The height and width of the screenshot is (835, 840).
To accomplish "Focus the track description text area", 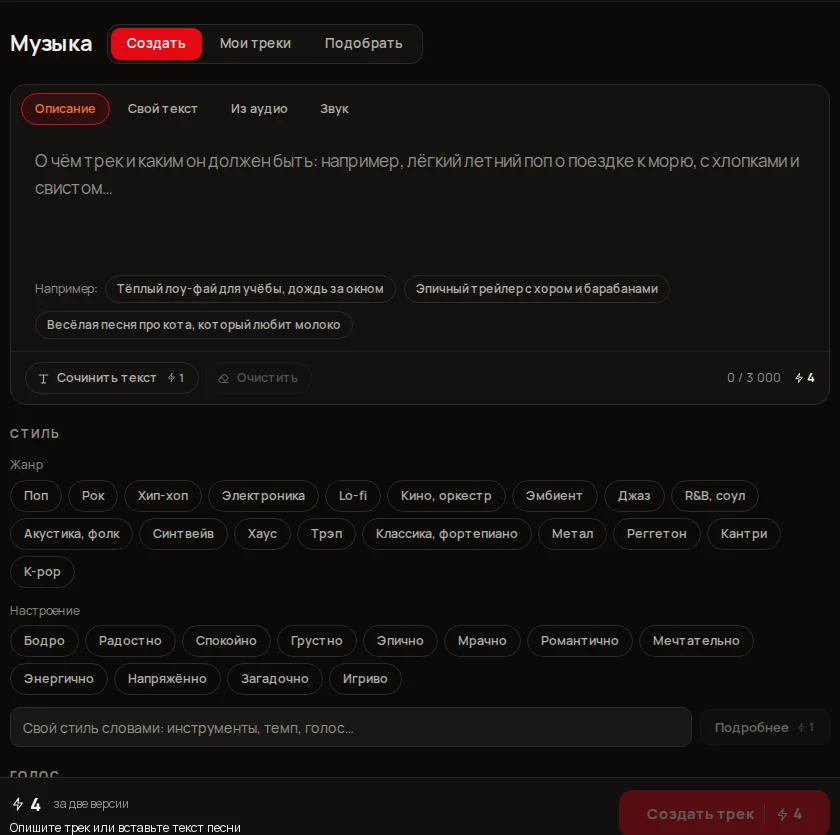I will click(419, 204).
